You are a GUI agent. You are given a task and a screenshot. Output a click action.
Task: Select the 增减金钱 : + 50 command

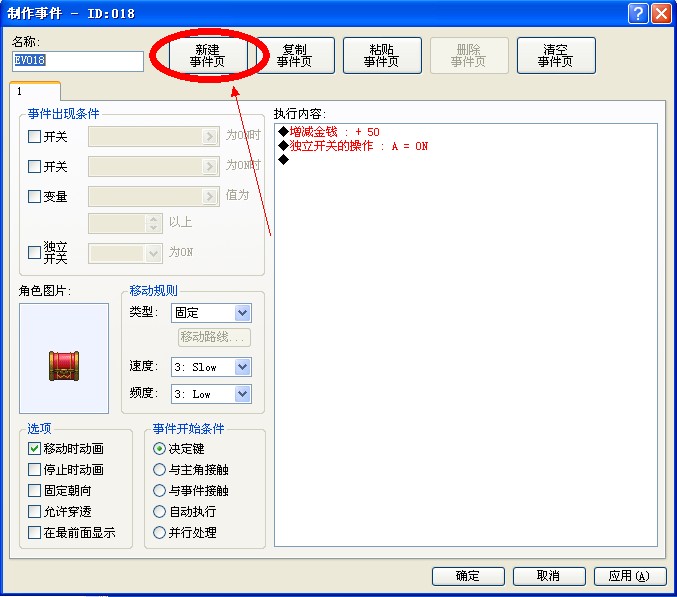[329, 132]
